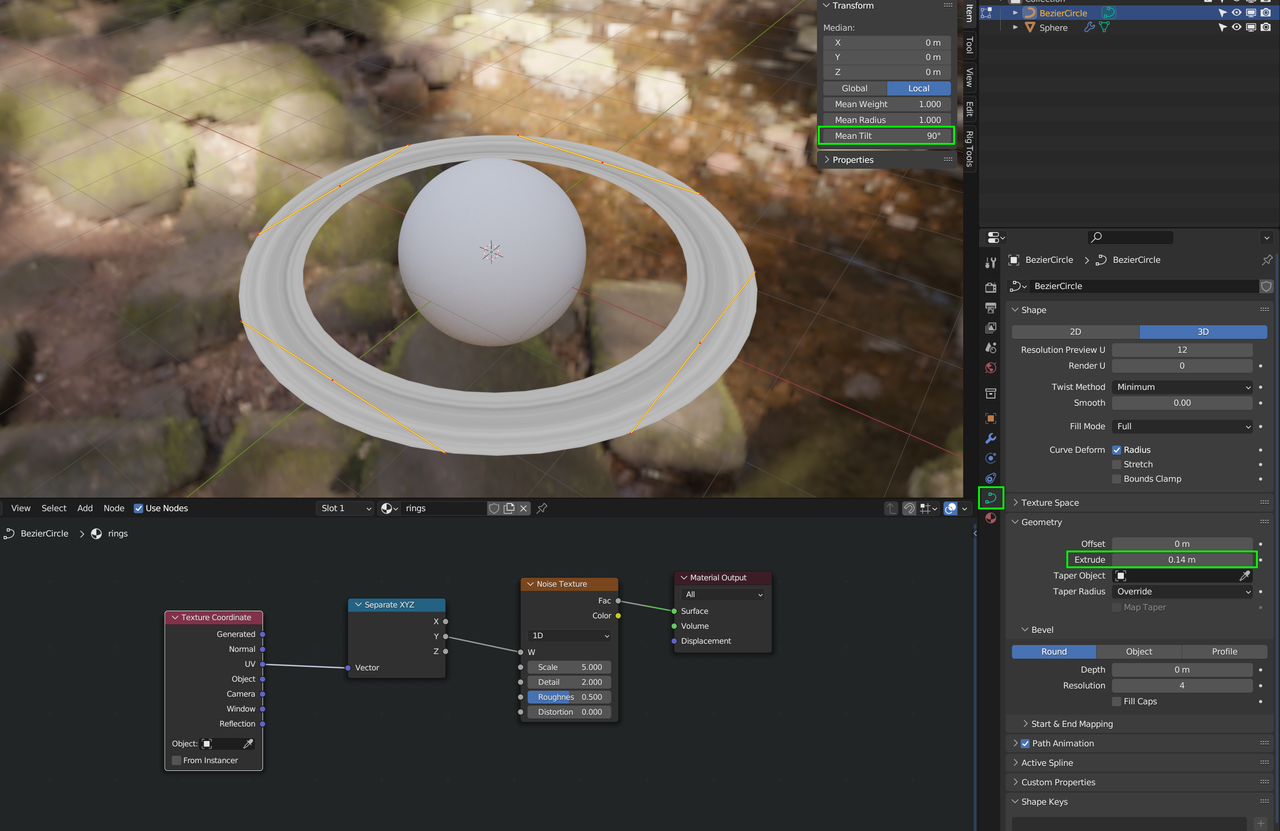Viewport: 1280px width, 831px height.
Task: Enable the Bounds Clamp checkbox
Action: pyautogui.click(x=1116, y=479)
